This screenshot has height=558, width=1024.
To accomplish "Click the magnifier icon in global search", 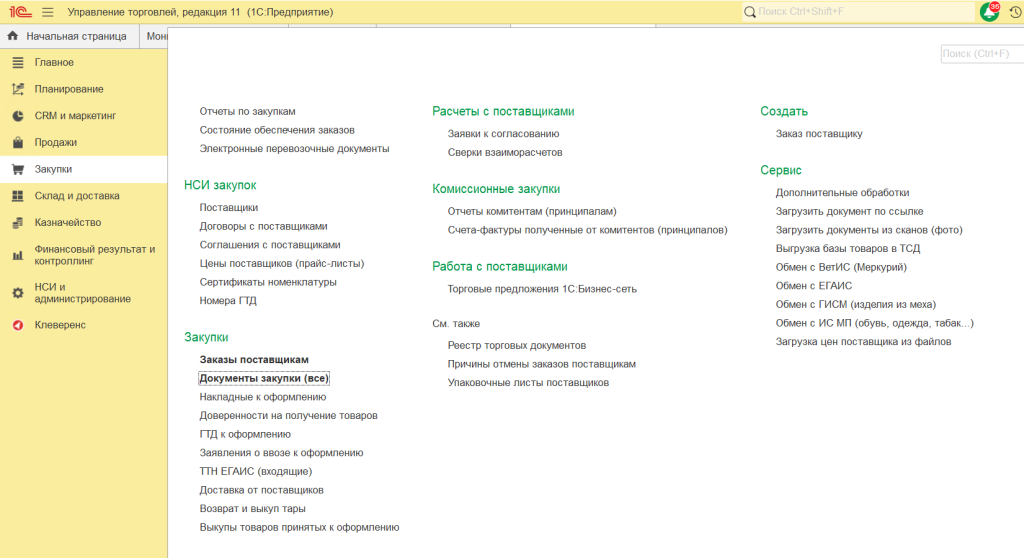I will (x=750, y=12).
